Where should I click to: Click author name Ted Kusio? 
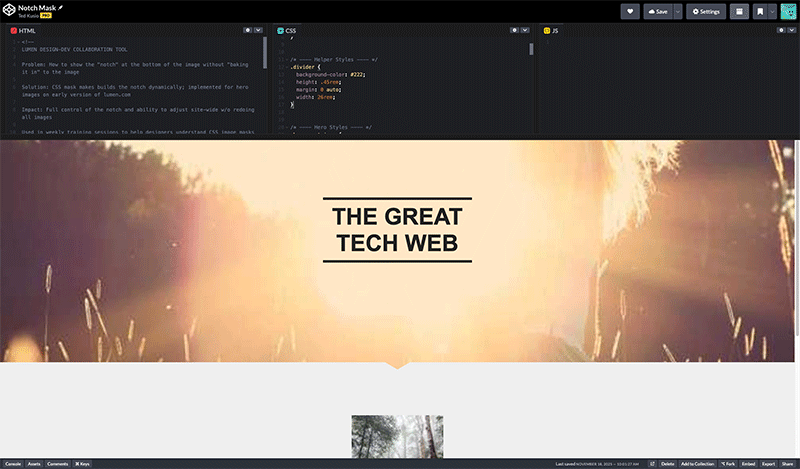[28, 16]
